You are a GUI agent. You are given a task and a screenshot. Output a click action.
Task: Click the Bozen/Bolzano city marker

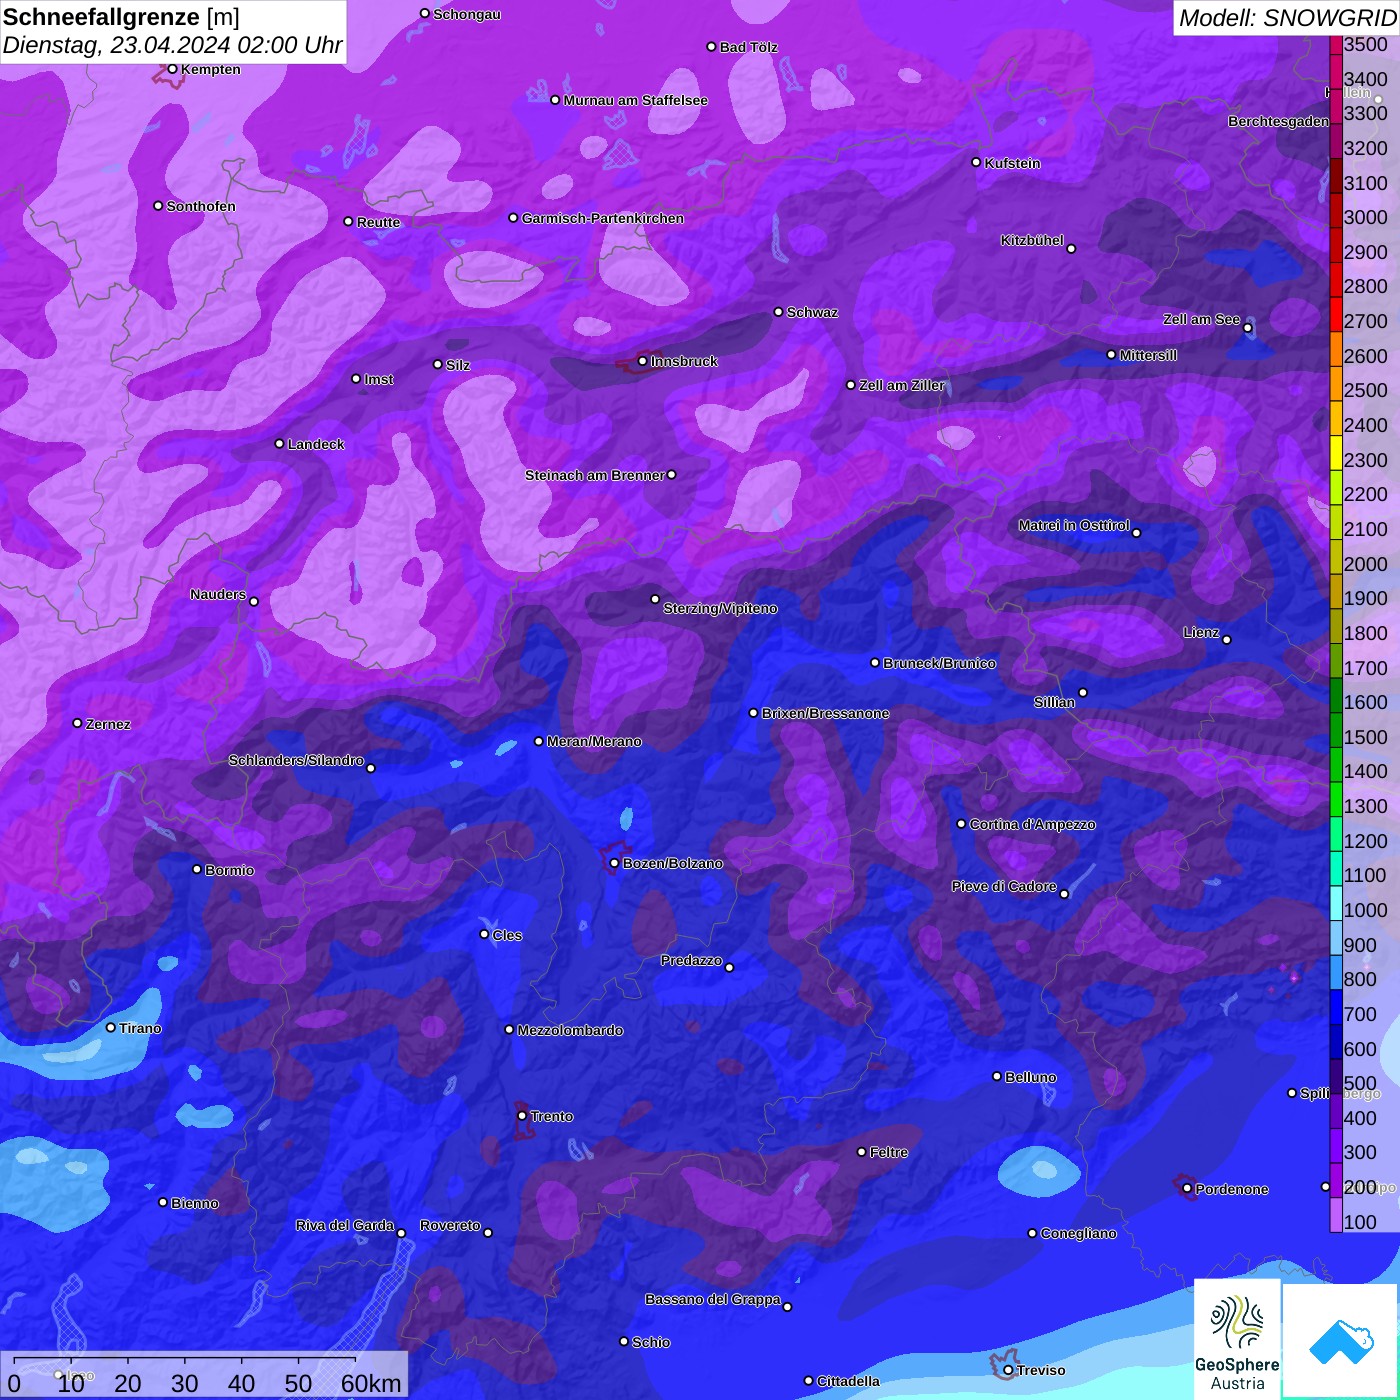(x=615, y=863)
